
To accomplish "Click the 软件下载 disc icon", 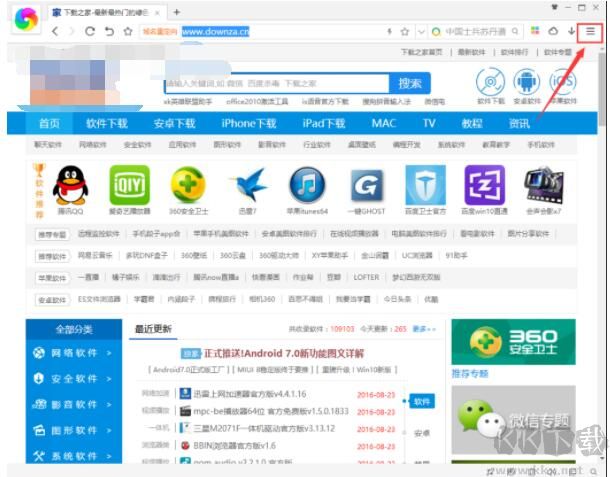I will click(491, 81).
